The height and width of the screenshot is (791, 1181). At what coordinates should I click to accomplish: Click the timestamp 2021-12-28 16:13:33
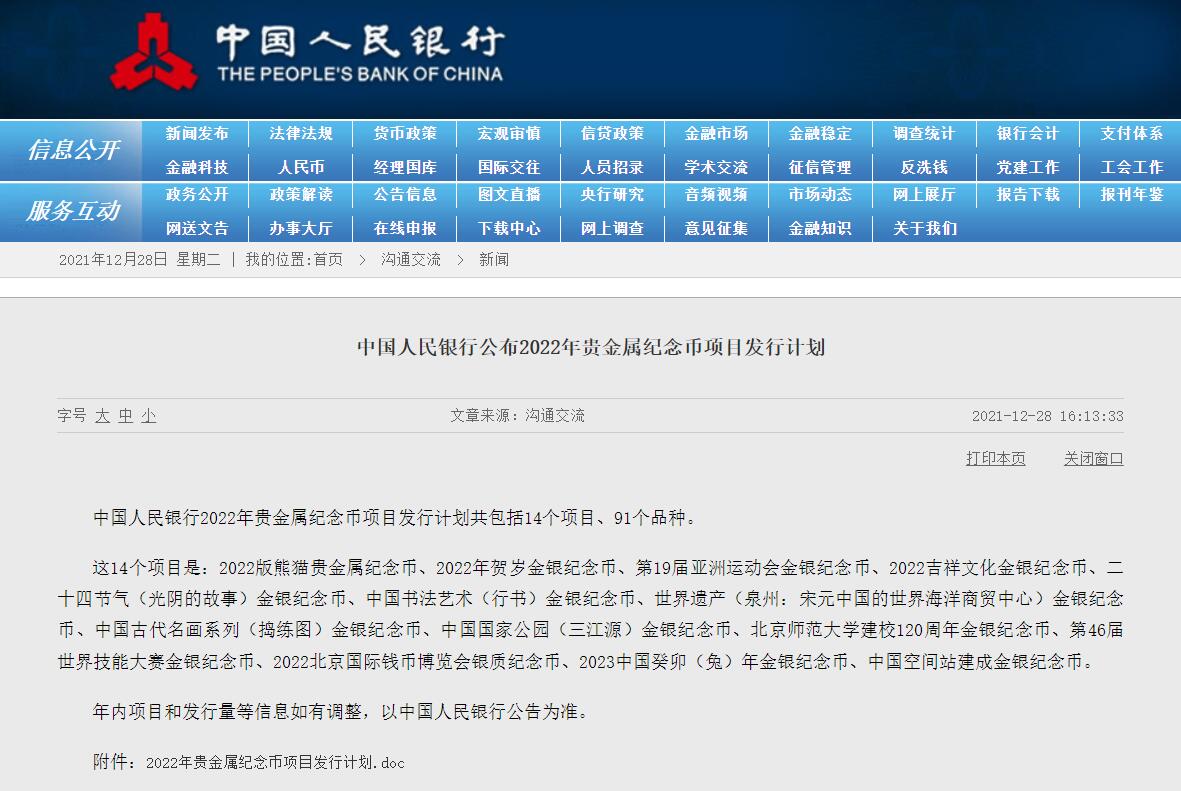pyautogui.click(x=1048, y=416)
